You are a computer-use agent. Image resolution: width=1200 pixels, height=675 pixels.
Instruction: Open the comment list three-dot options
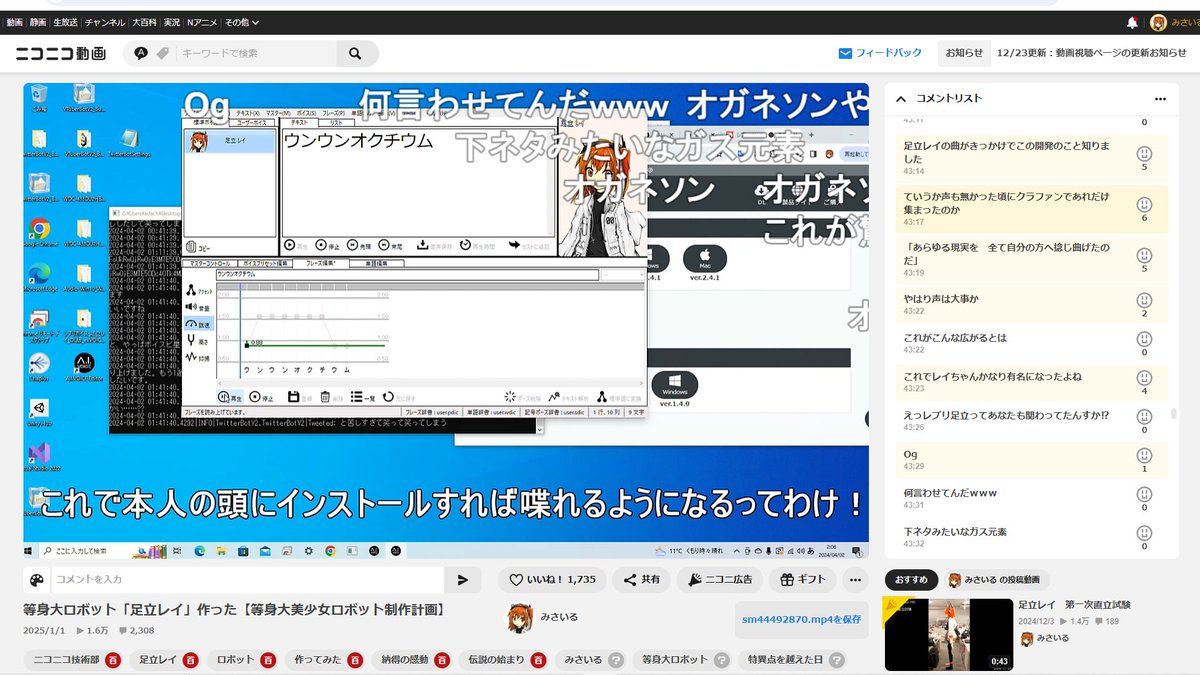click(1160, 99)
